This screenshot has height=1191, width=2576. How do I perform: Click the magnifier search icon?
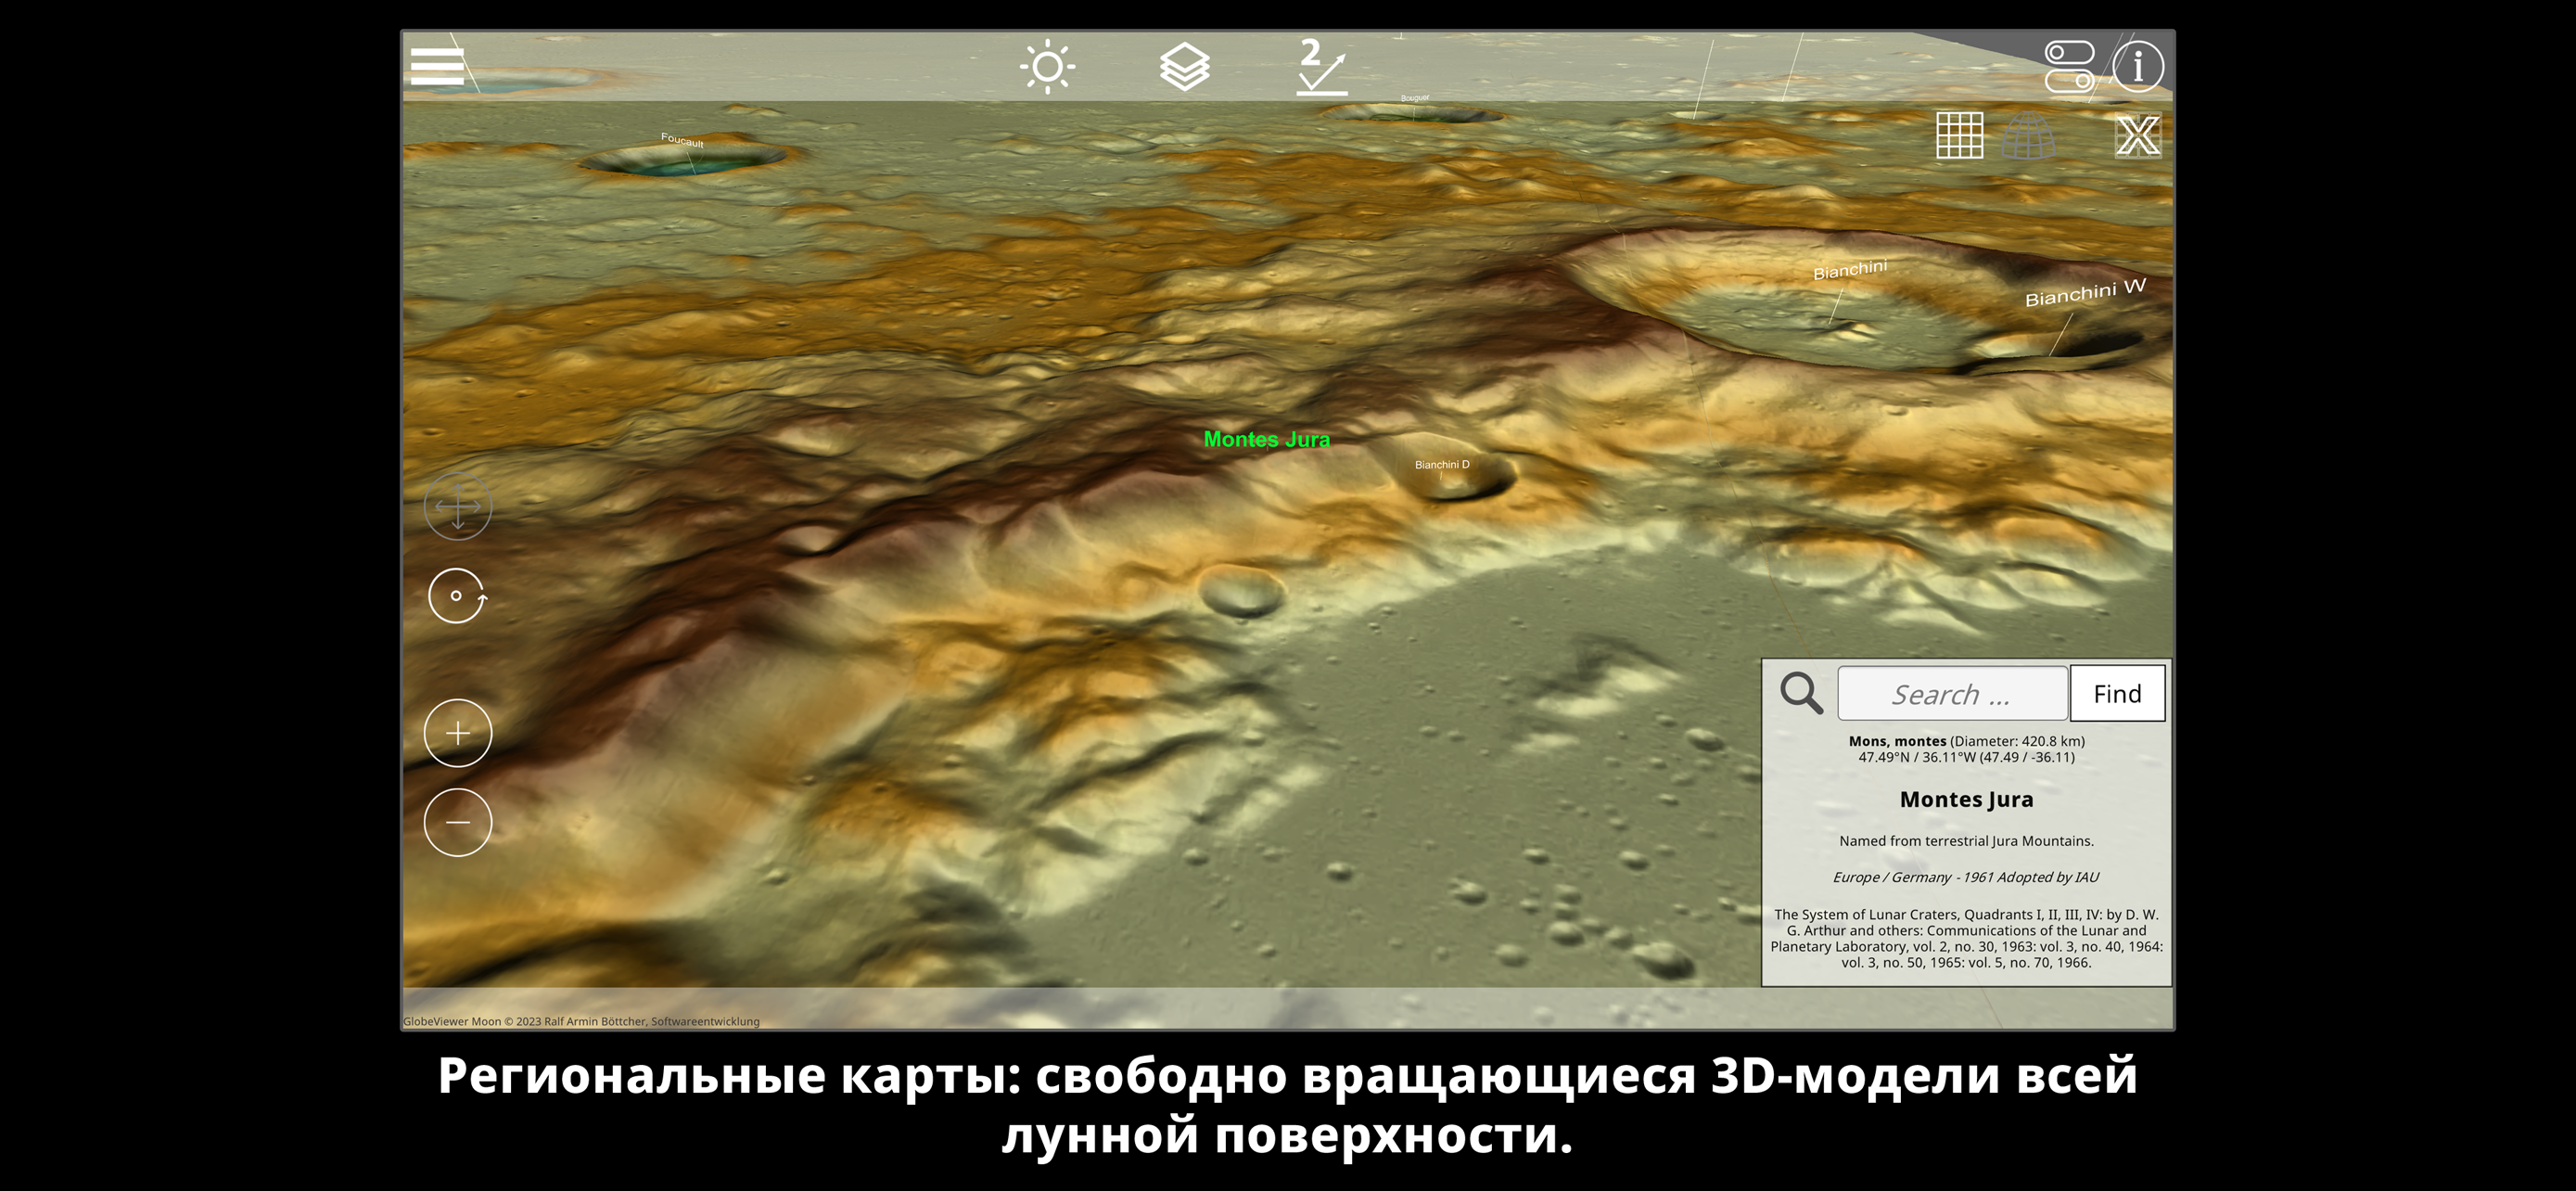1801,692
